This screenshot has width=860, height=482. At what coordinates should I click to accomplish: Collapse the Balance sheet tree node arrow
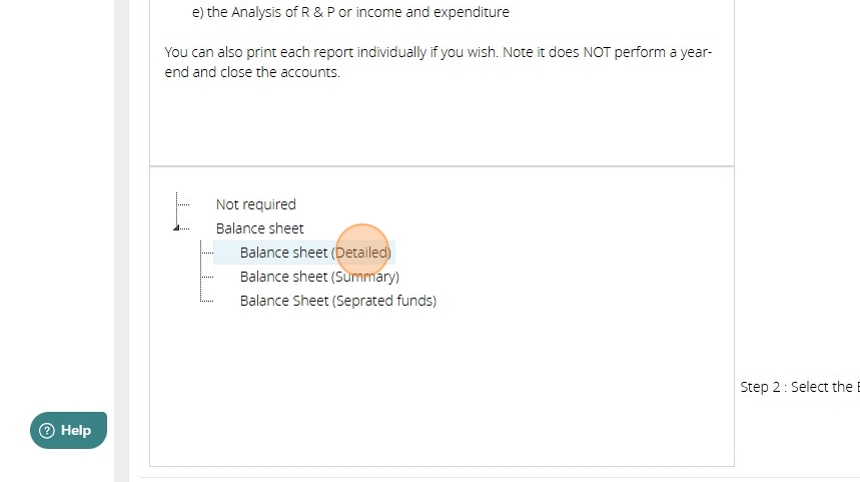pyautogui.click(x=176, y=228)
